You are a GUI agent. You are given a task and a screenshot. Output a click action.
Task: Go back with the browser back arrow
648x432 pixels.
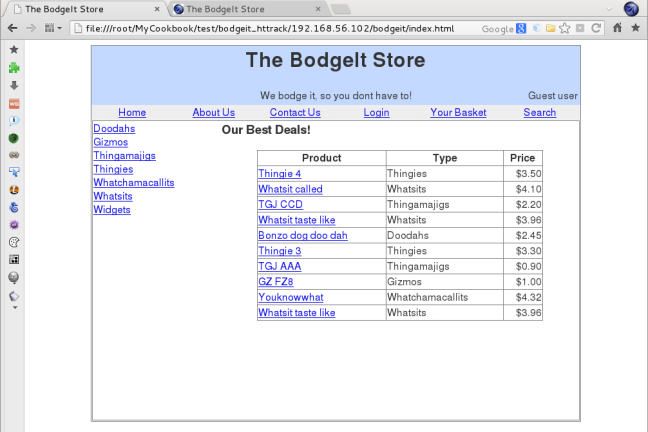pyautogui.click(x=12, y=28)
